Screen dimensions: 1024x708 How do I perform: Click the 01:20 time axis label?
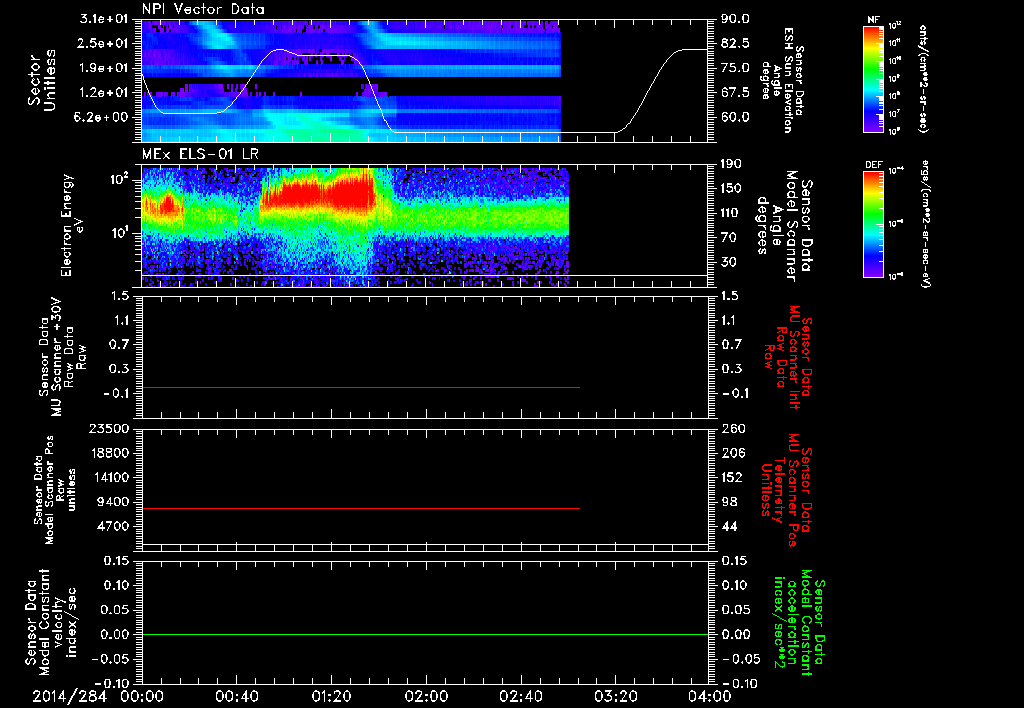coord(331,696)
